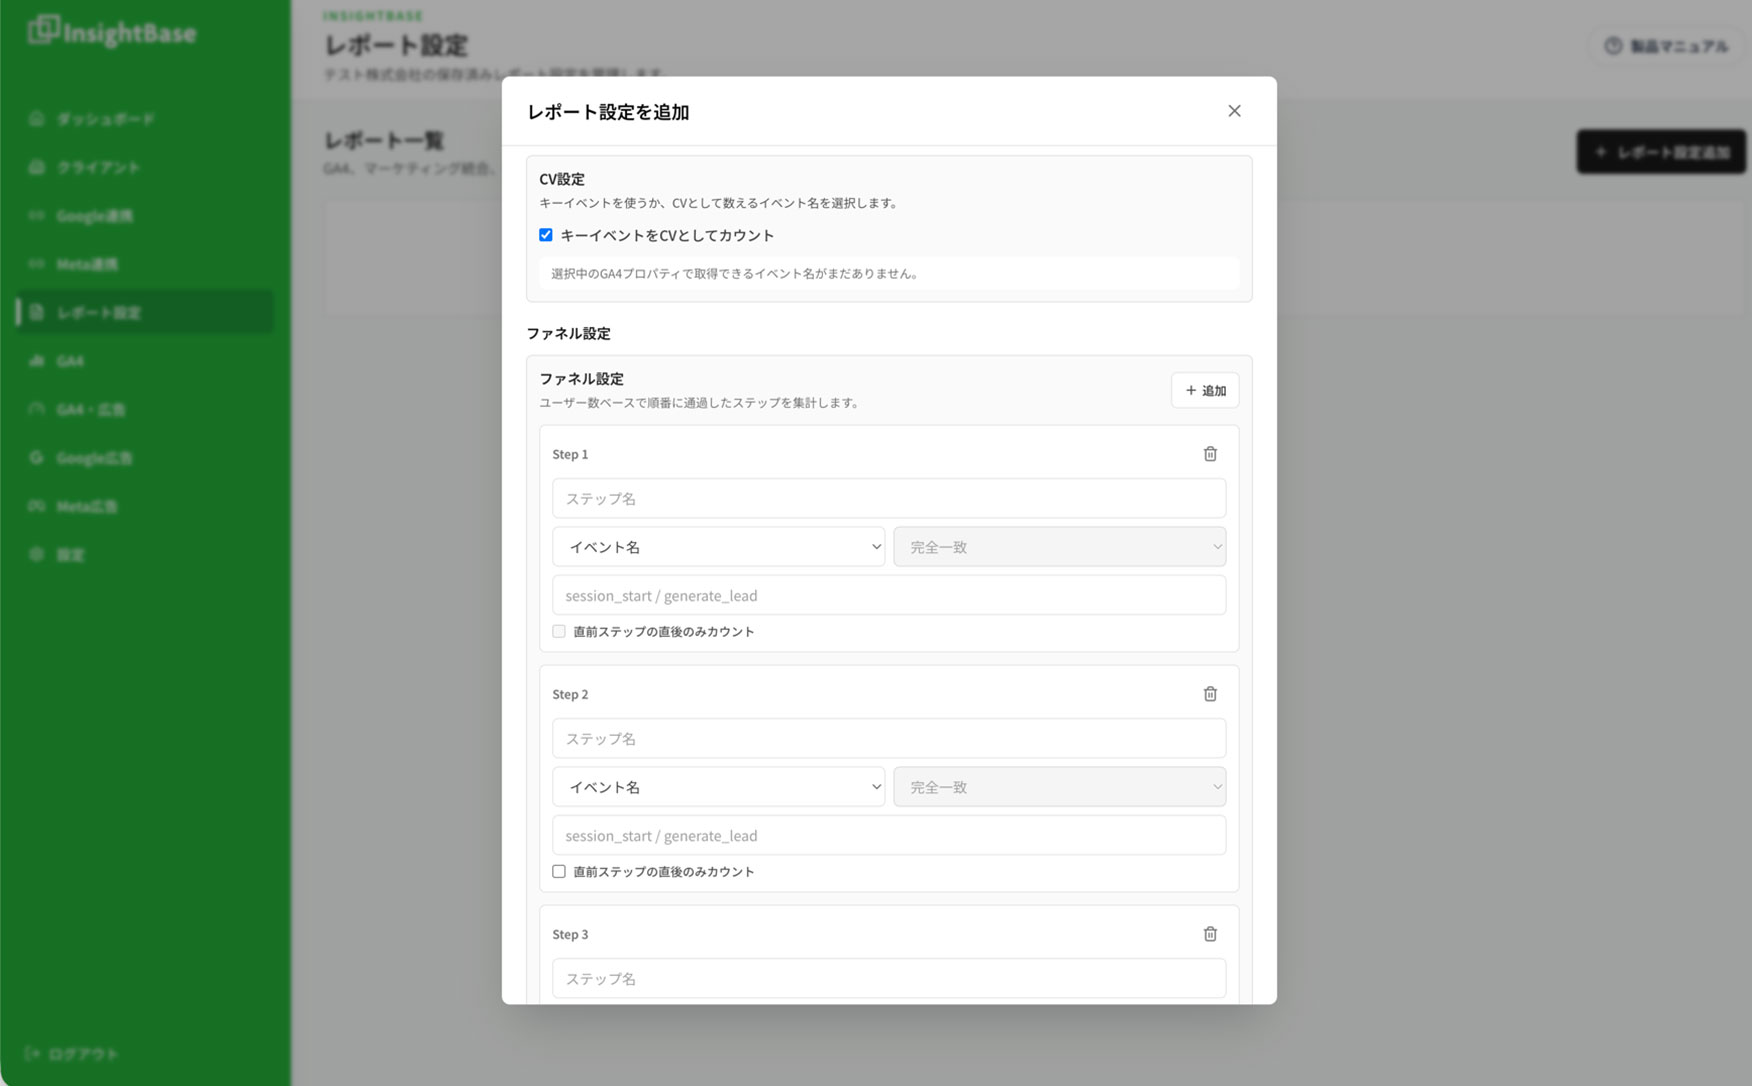Image resolution: width=1752 pixels, height=1086 pixels.
Task: Click the Google連携 sidebar icon
Action: click(37, 215)
